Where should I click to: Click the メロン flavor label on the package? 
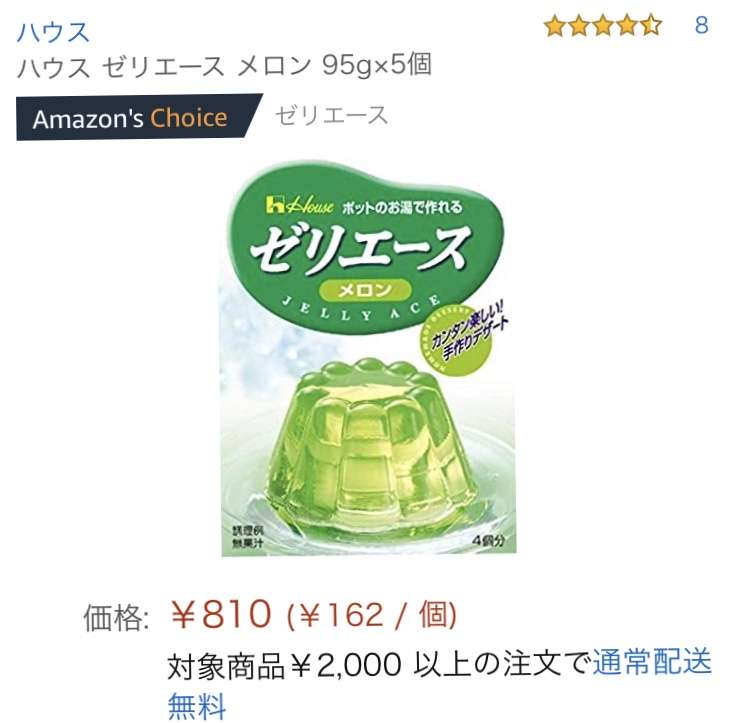[x=365, y=290]
